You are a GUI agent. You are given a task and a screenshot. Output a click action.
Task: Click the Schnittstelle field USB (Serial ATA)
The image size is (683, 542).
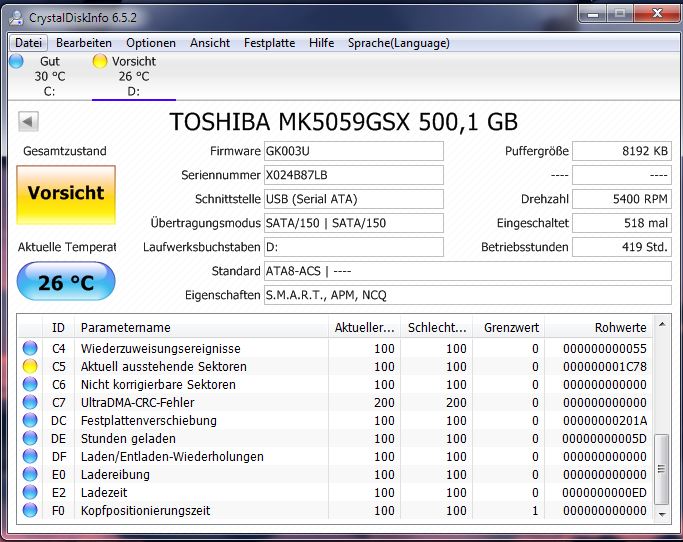click(x=354, y=199)
